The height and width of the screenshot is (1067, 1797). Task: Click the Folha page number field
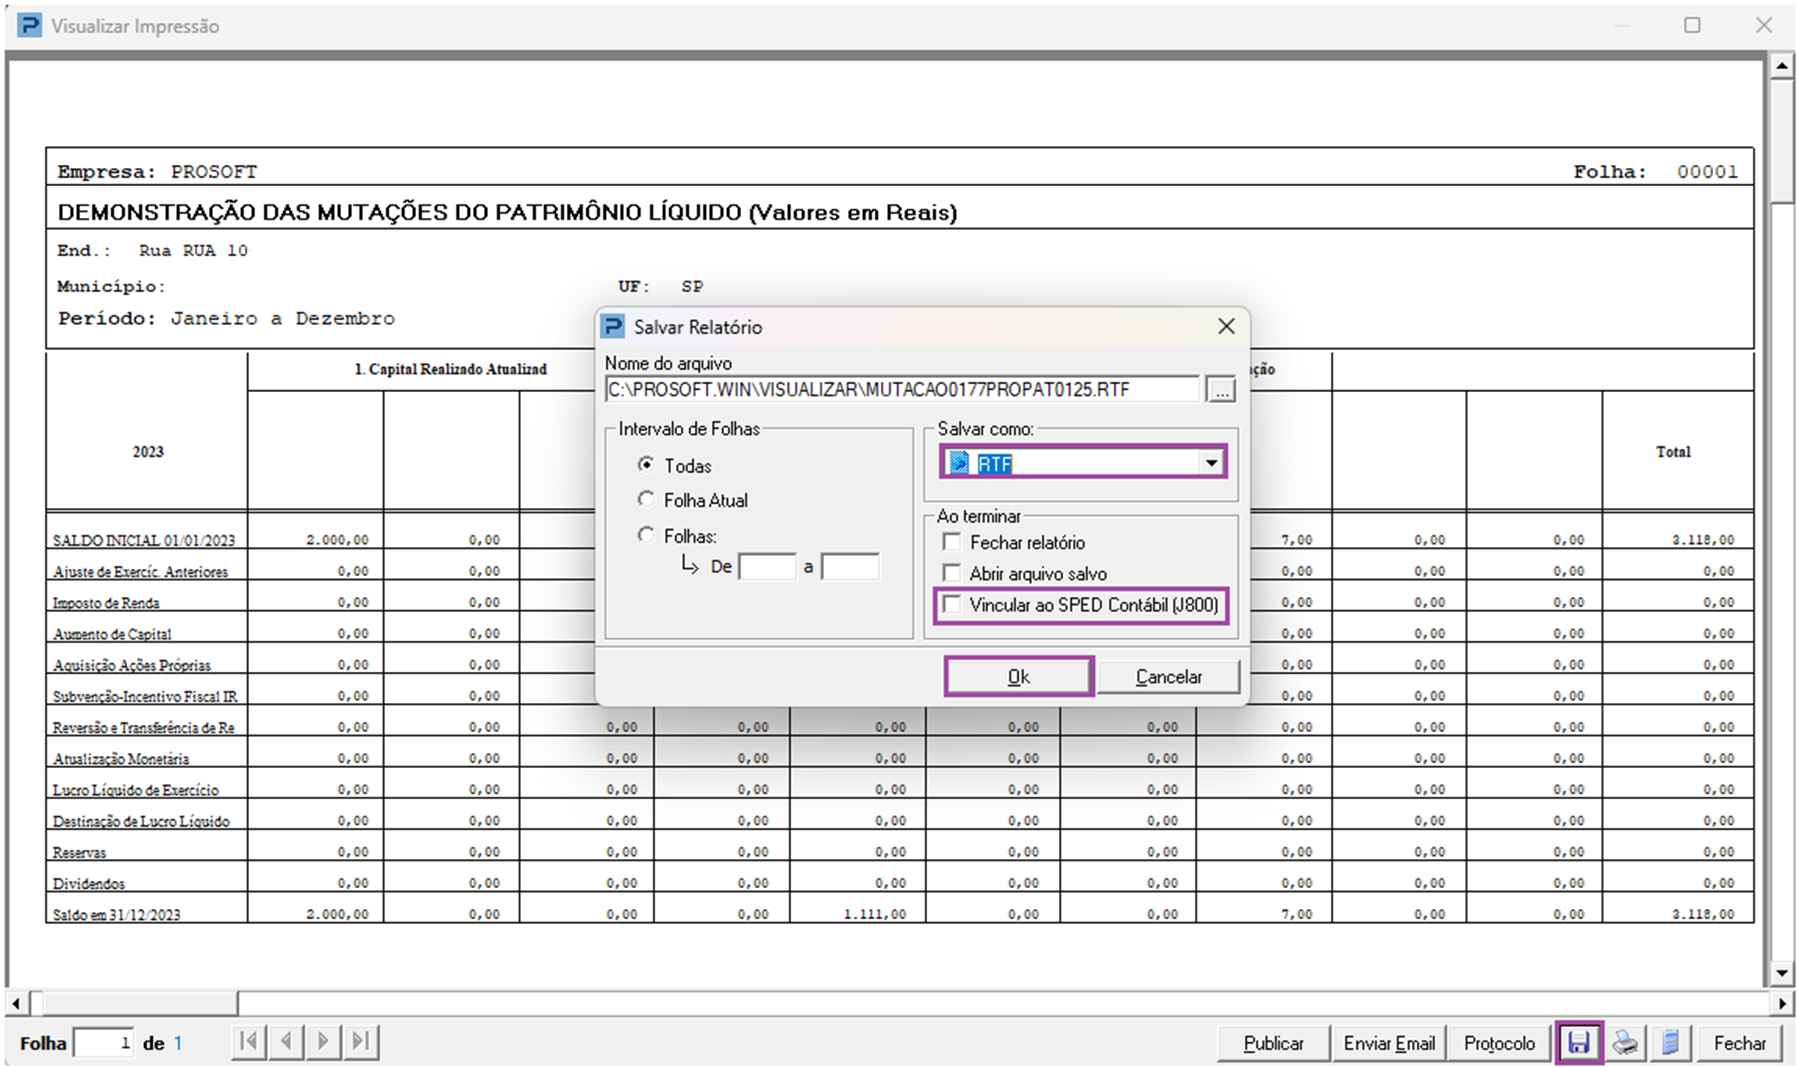[104, 1043]
